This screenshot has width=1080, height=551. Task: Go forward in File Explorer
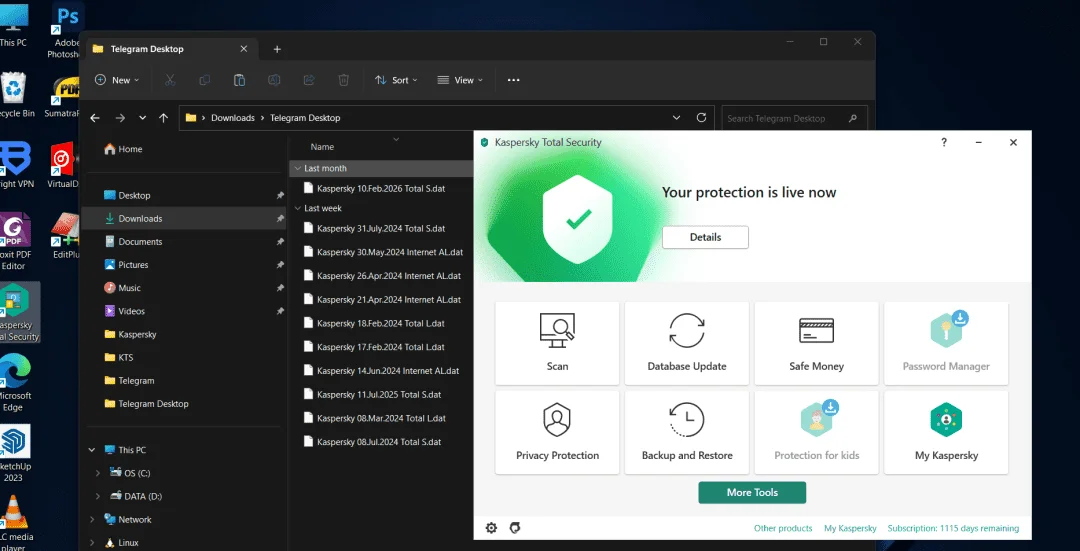pyautogui.click(x=120, y=118)
